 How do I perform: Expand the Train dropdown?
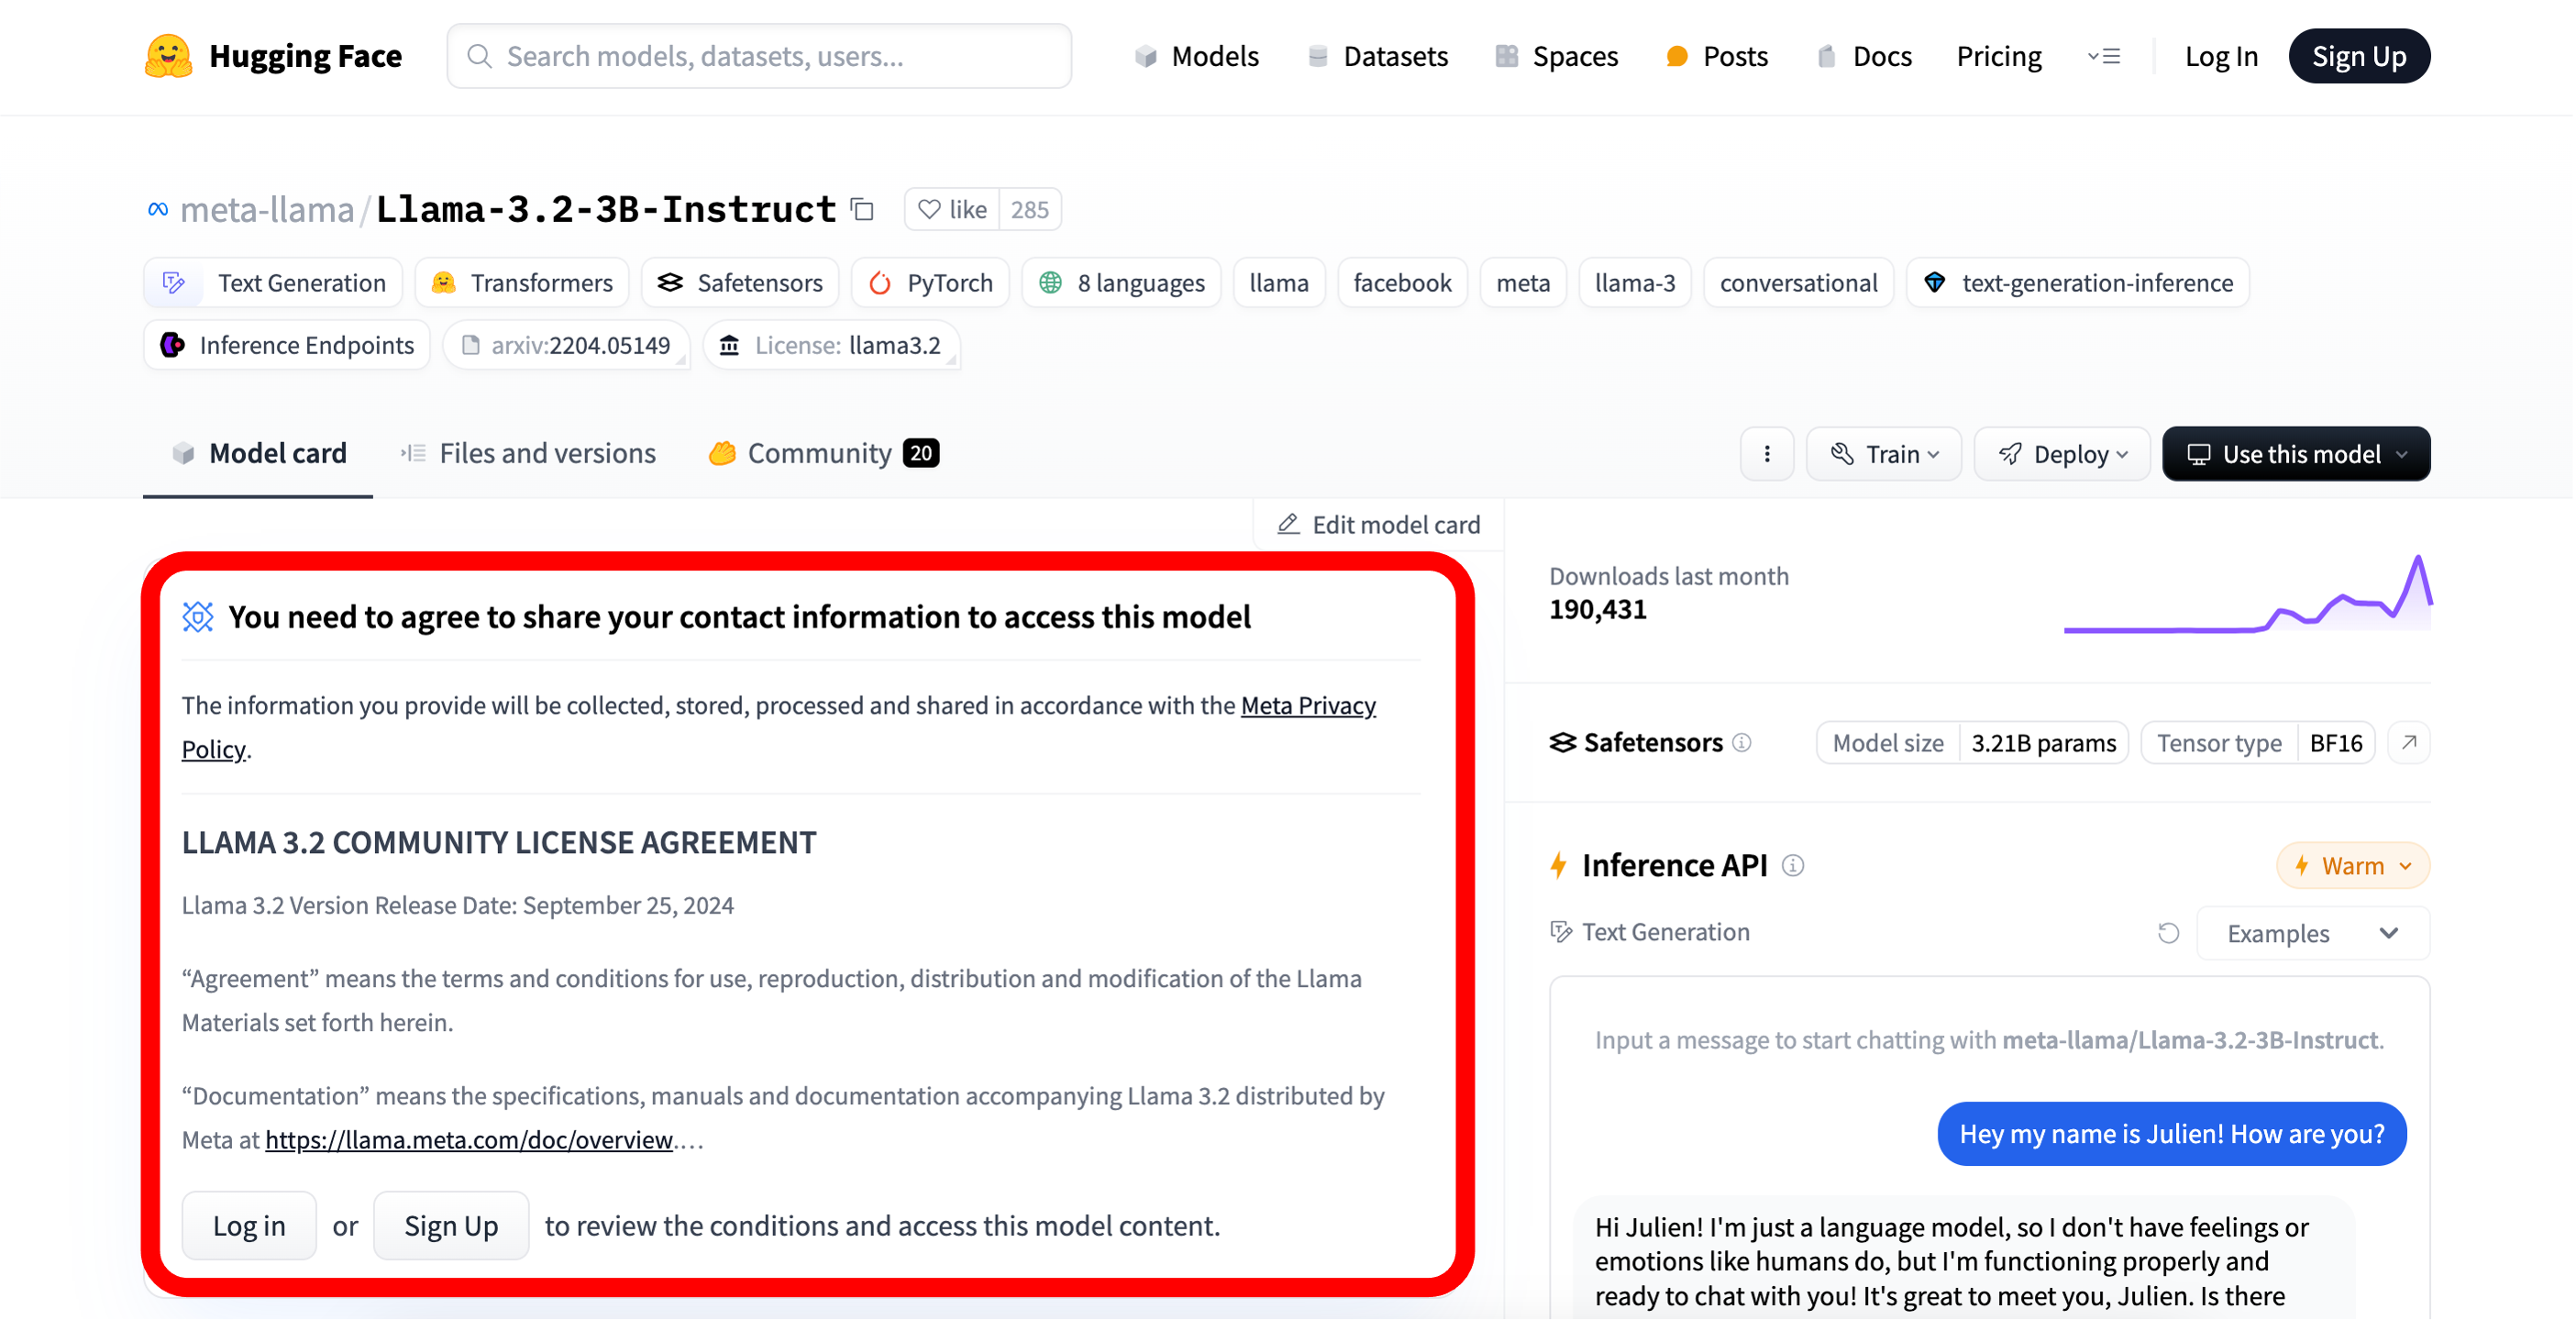click(1884, 454)
